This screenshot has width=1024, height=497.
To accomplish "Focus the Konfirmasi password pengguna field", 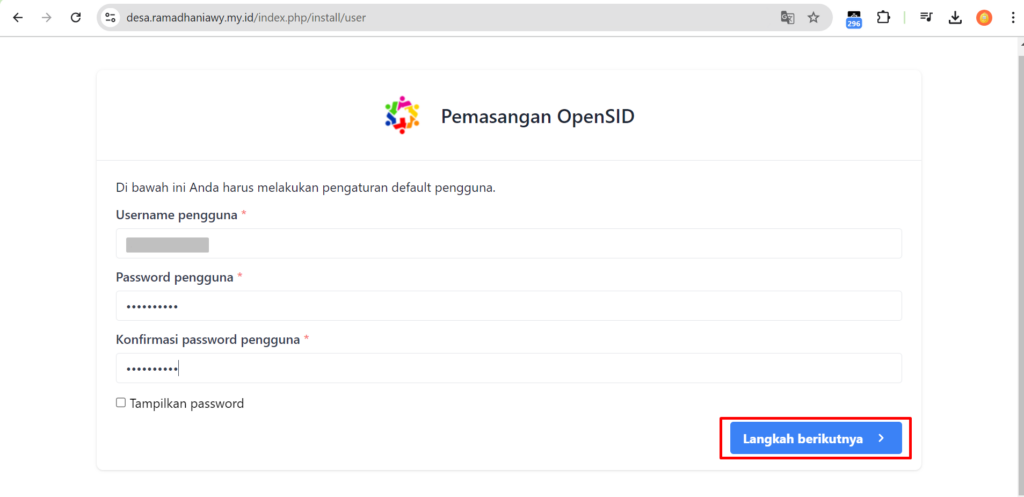I will (509, 368).
